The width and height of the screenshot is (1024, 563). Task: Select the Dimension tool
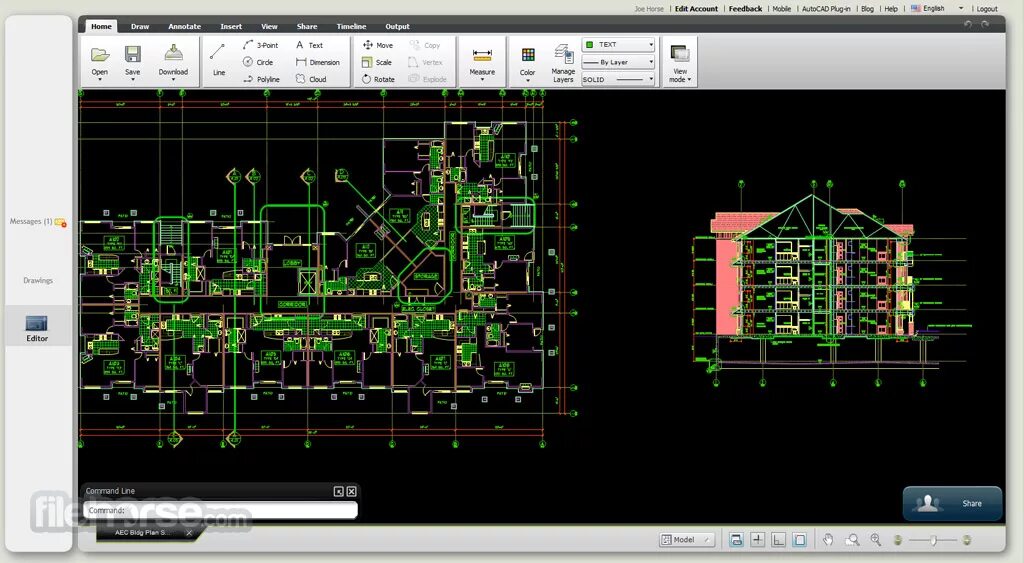point(317,62)
